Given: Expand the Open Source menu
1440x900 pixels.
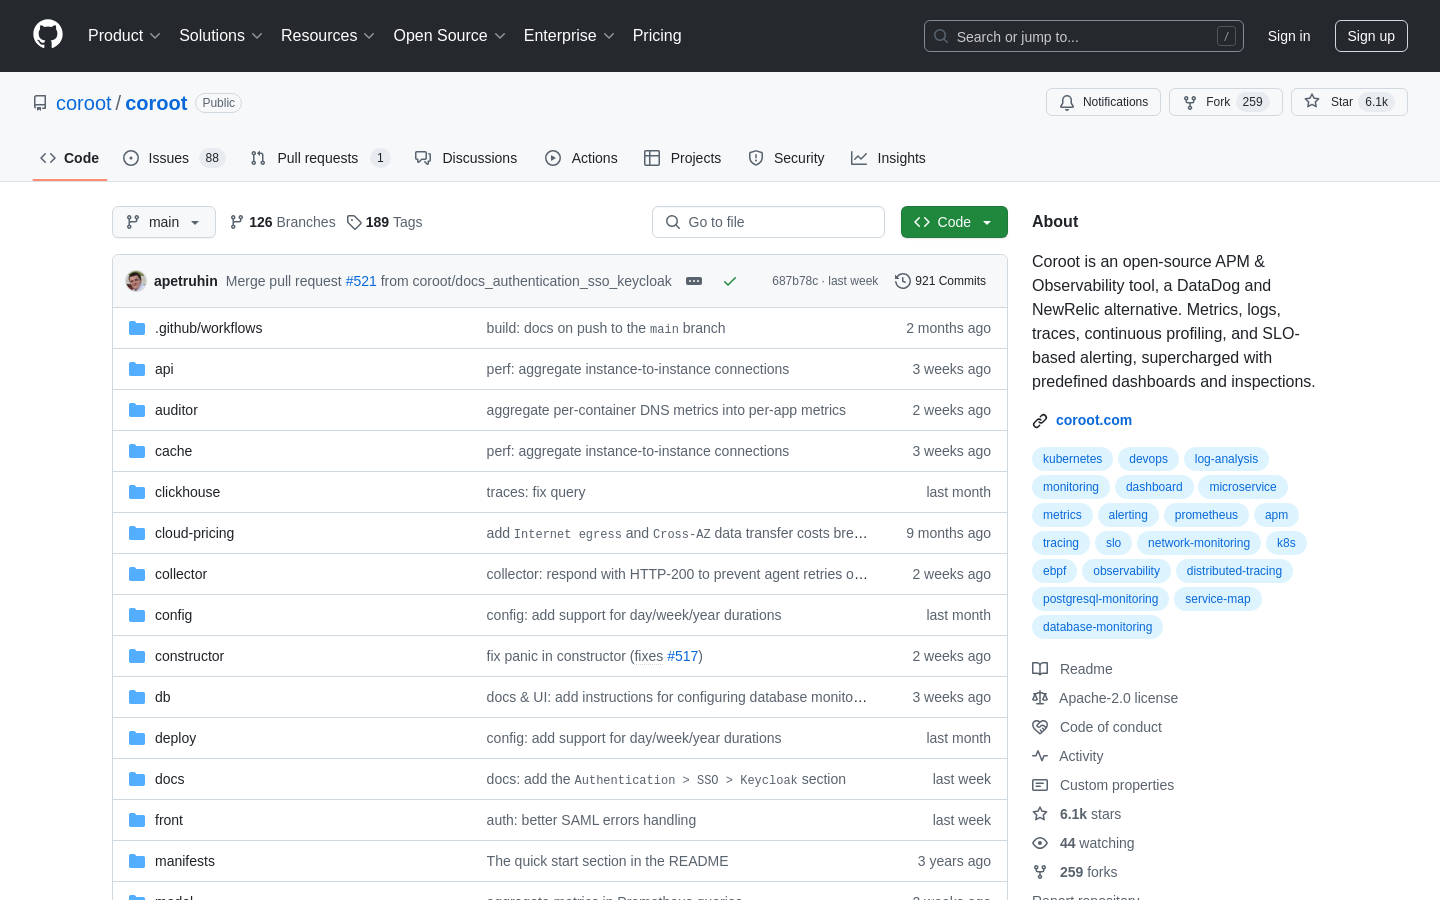Looking at the screenshot, I should [449, 36].
